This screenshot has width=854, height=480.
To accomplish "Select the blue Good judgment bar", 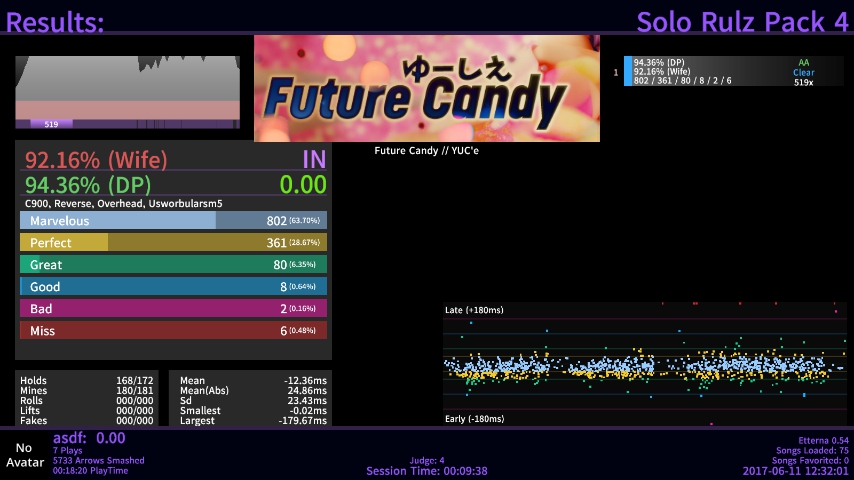I will pos(173,287).
